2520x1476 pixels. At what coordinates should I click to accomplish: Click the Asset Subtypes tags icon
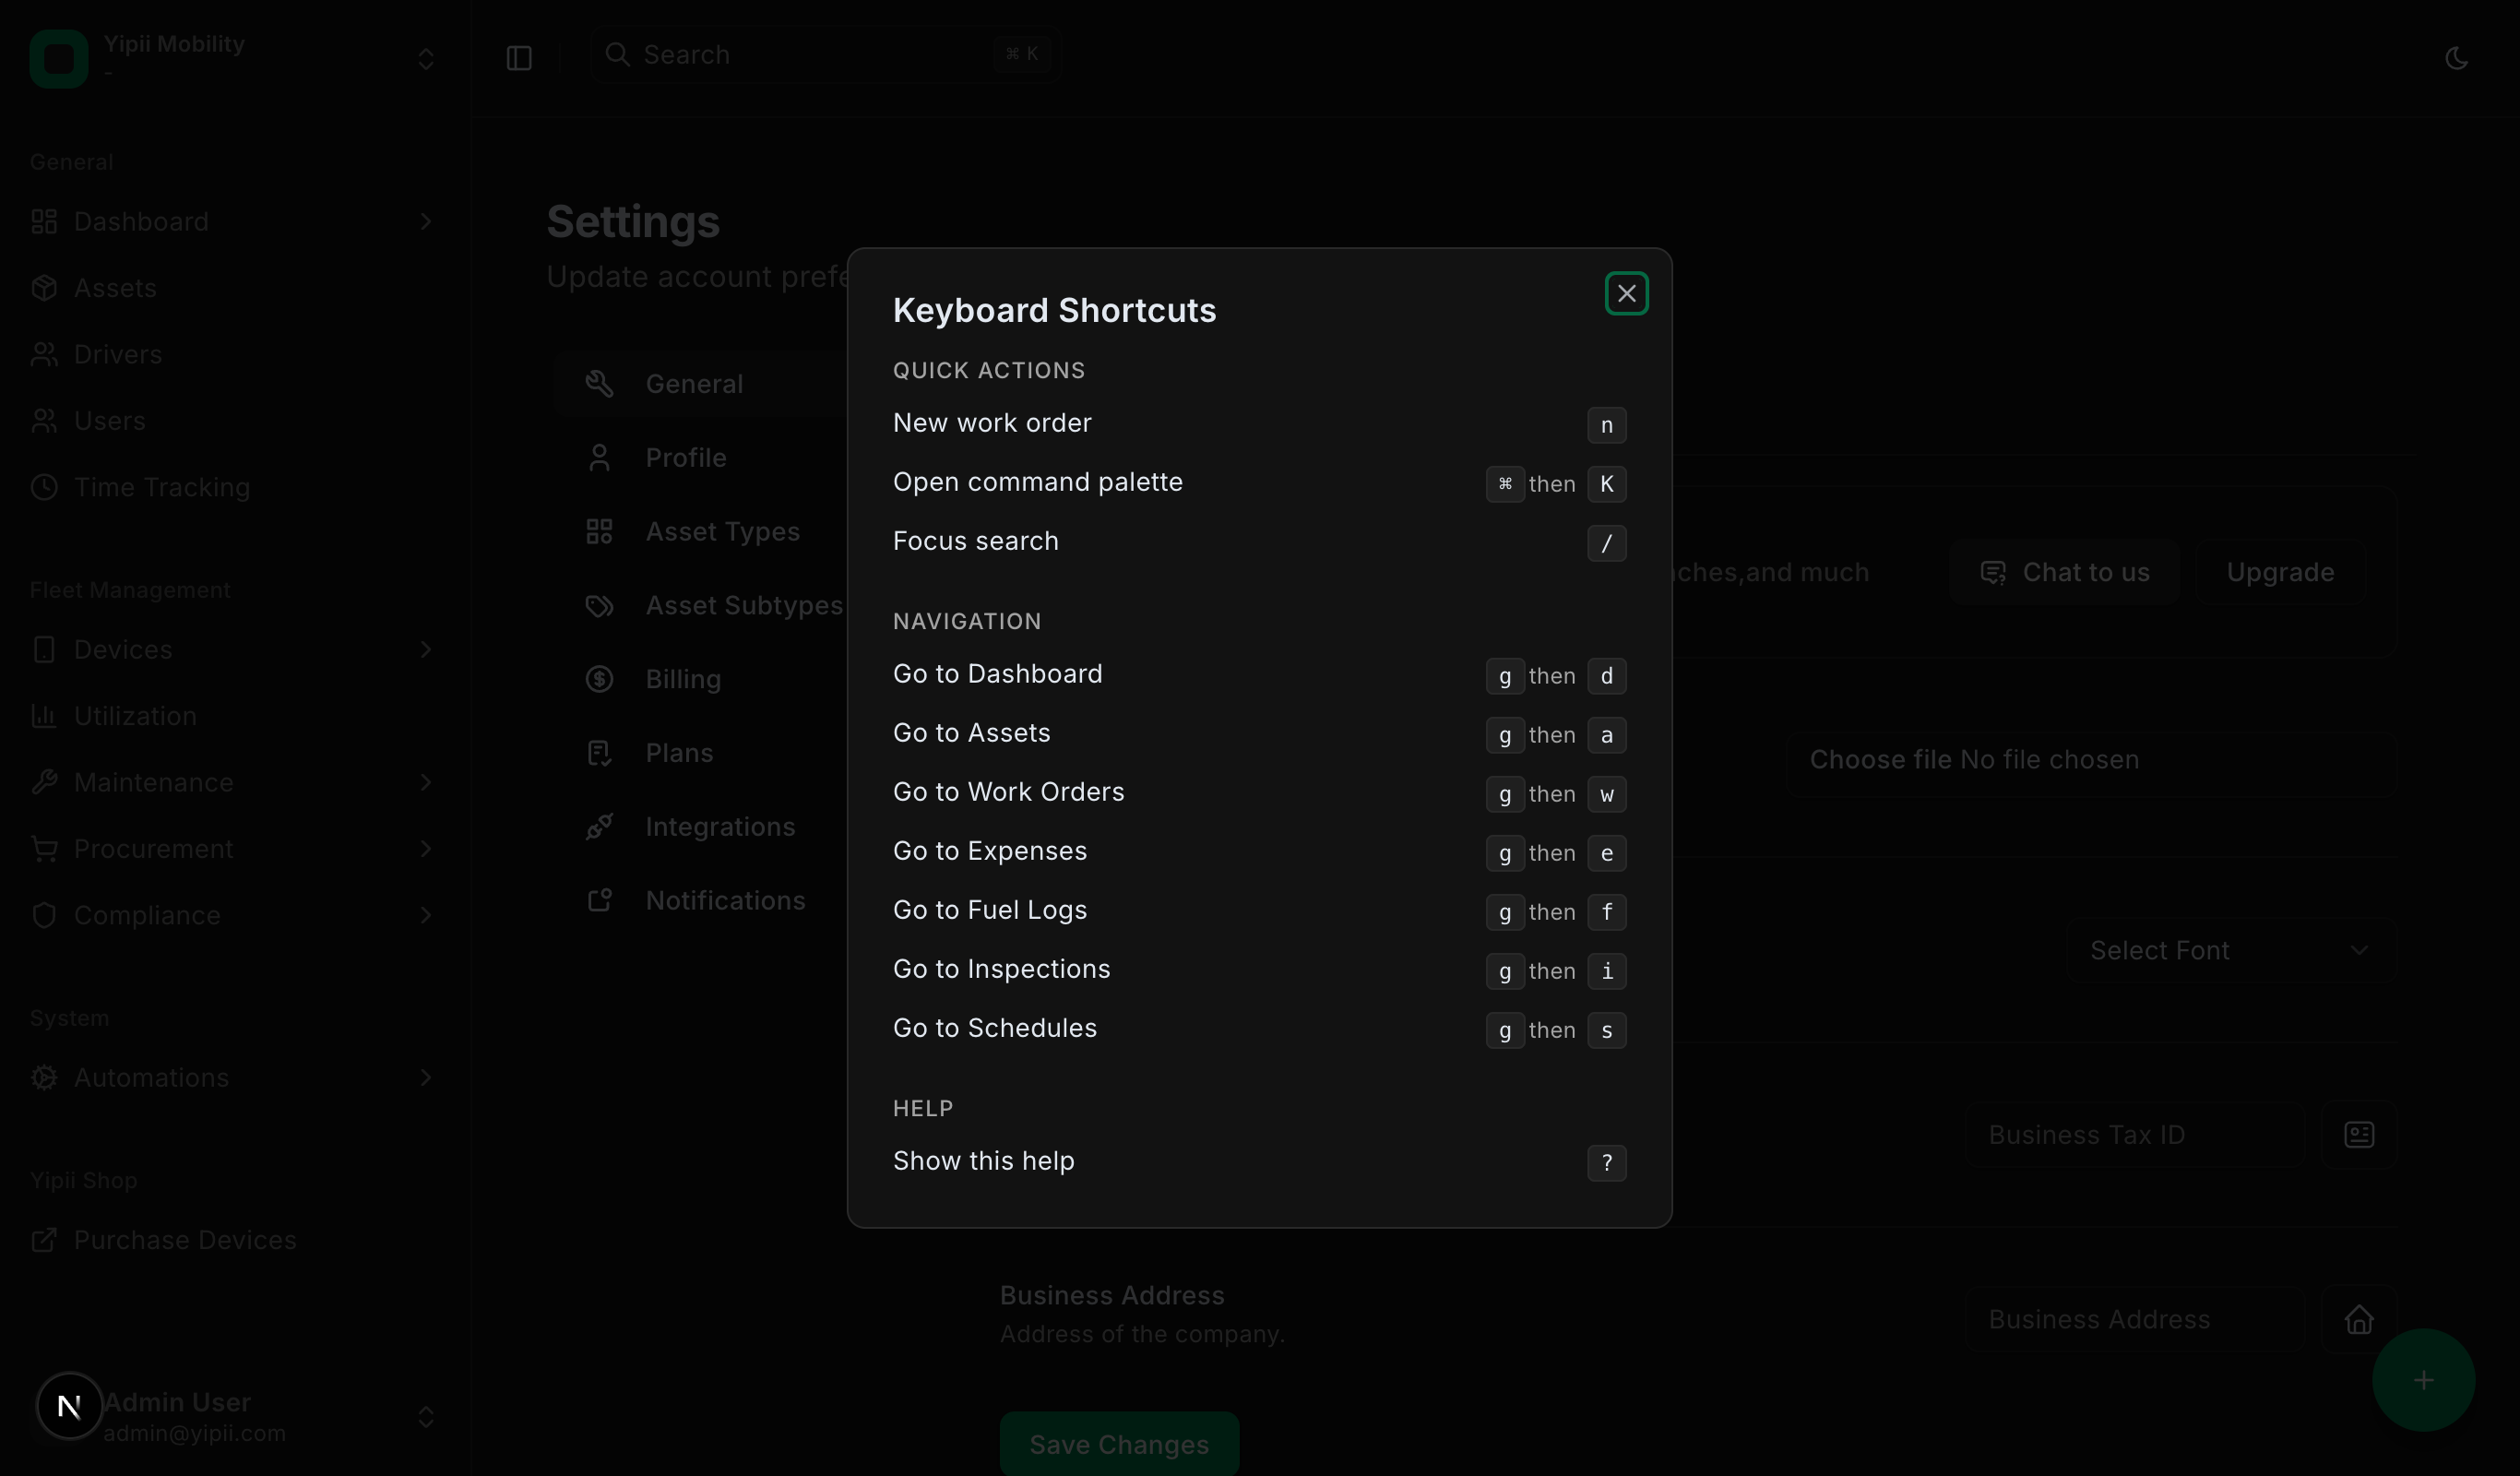coord(599,605)
